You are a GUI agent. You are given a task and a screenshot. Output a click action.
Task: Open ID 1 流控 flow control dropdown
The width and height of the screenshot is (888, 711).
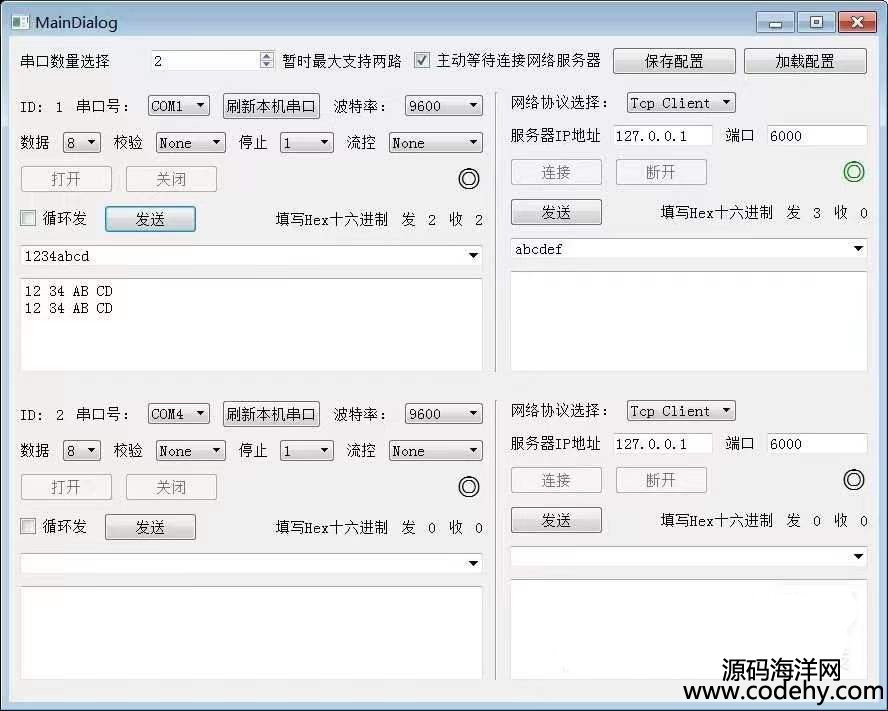[435, 143]
